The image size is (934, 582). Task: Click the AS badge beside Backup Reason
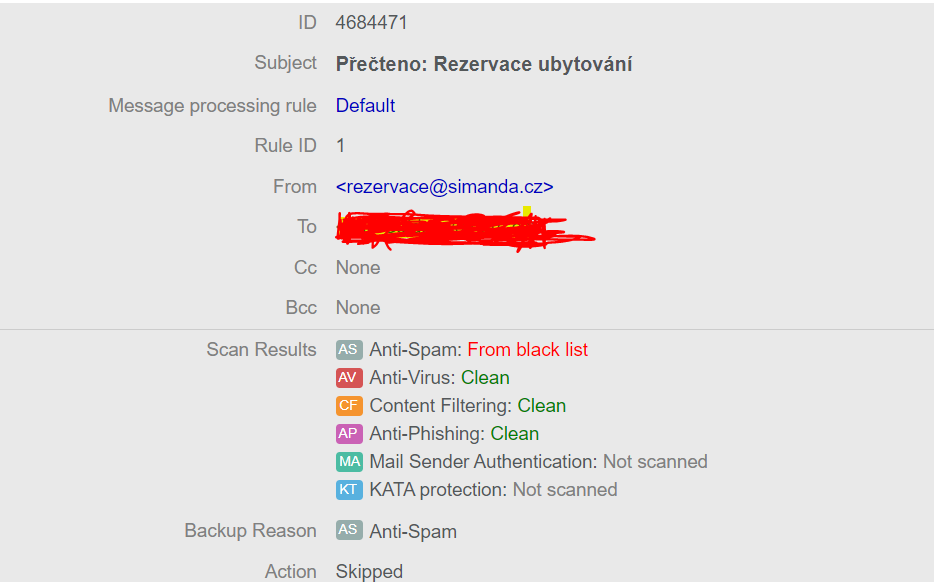coord(348,531)
